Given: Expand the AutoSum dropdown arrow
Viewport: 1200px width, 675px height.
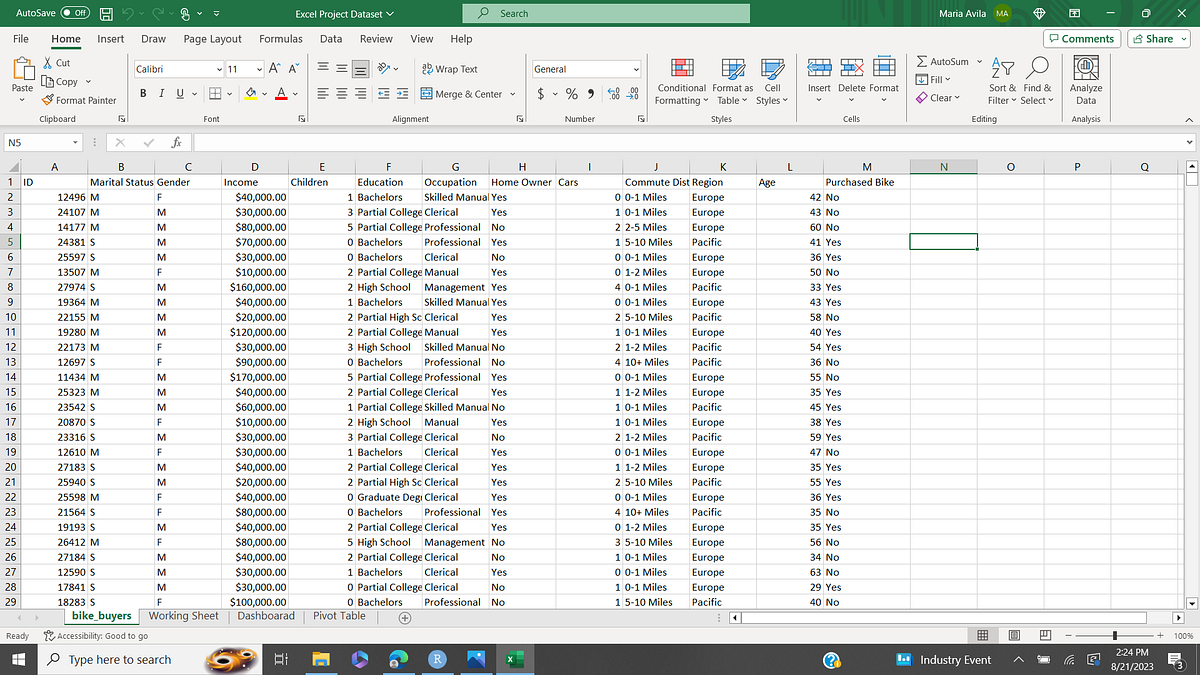Looking at the screenshot, I should pos(979,61).
